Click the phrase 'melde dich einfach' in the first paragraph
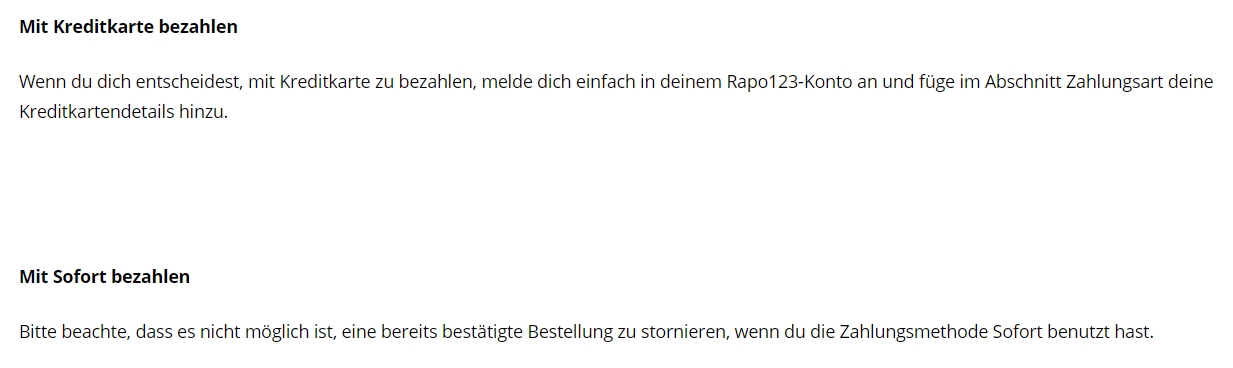This screenshot has width=1233, height=368. point(555,82)
